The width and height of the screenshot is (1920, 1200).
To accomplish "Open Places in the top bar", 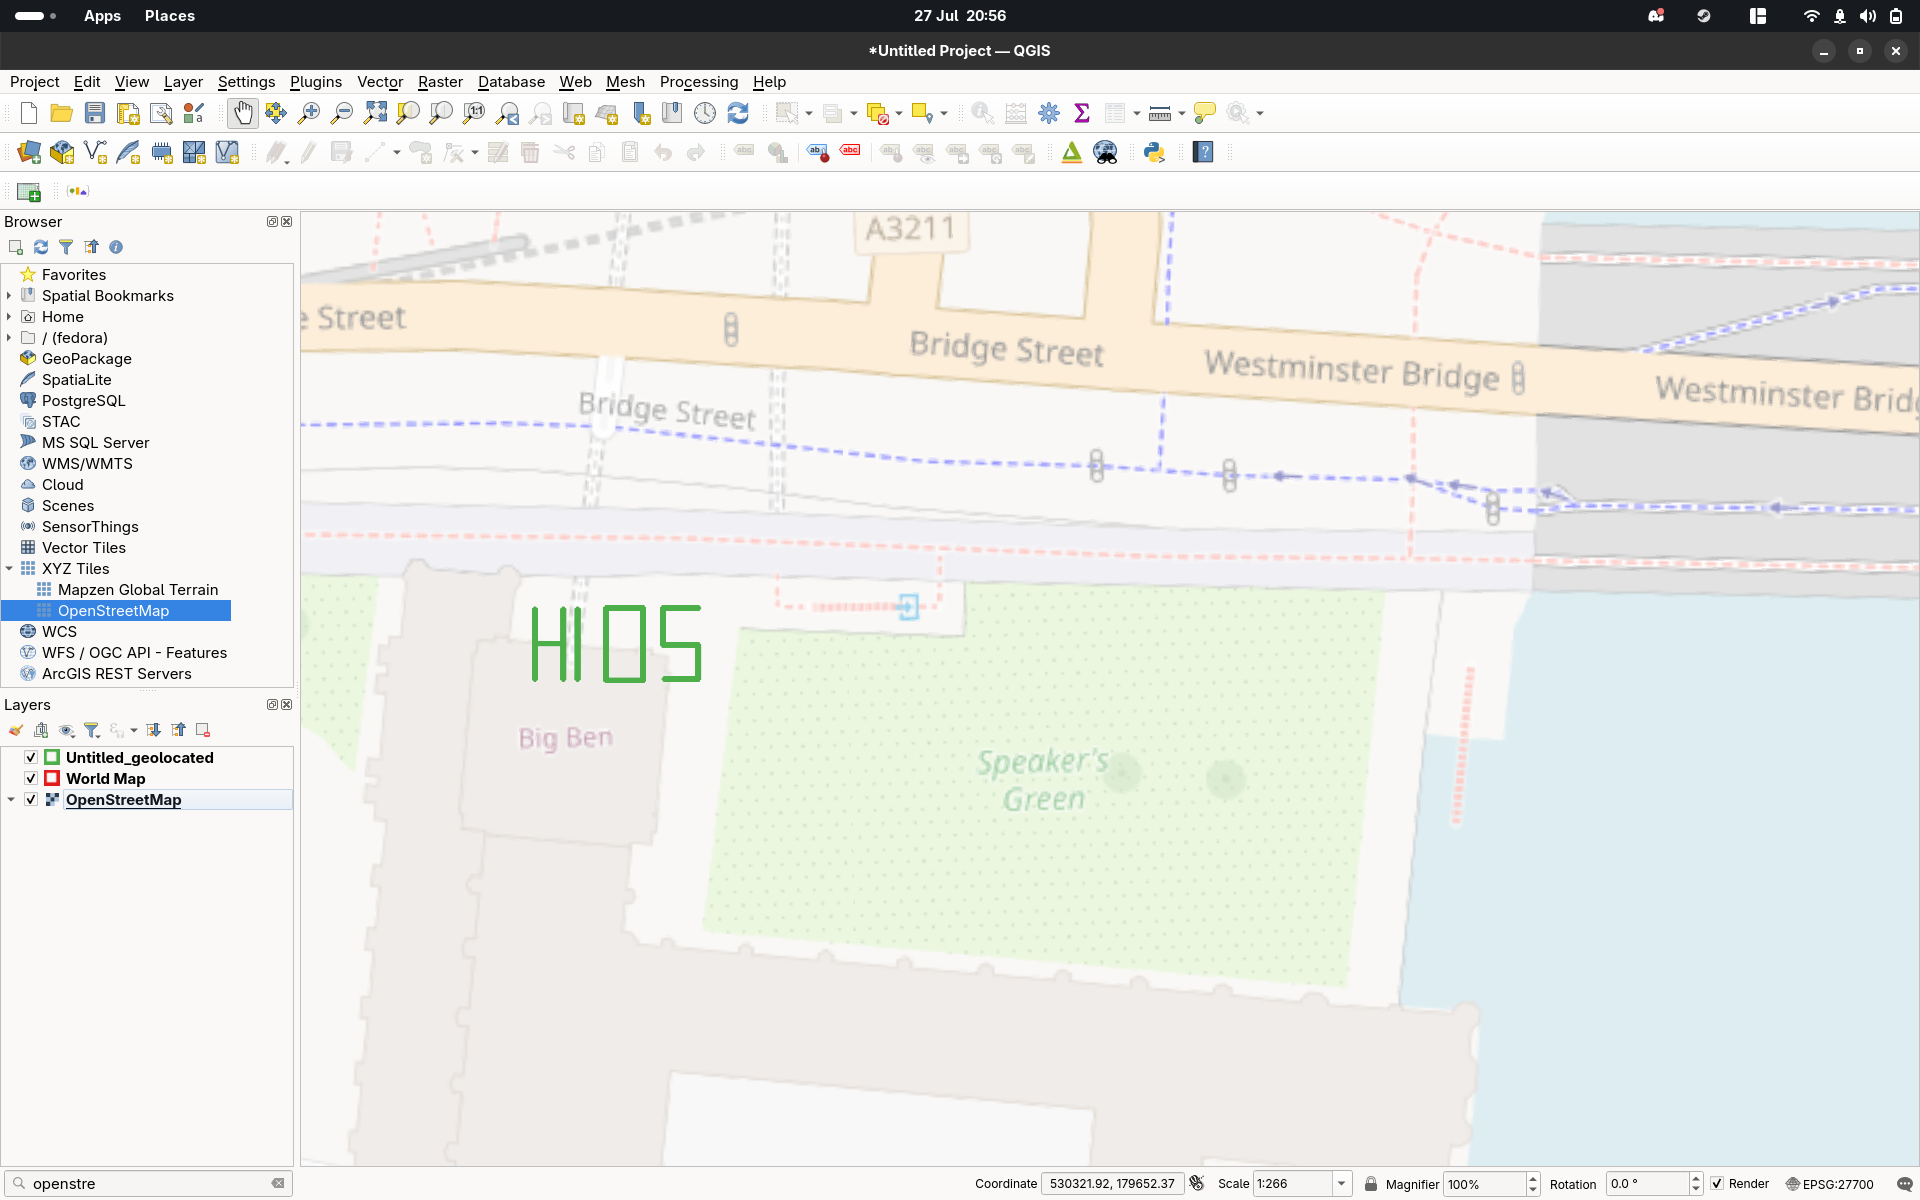I will [170, 16].
